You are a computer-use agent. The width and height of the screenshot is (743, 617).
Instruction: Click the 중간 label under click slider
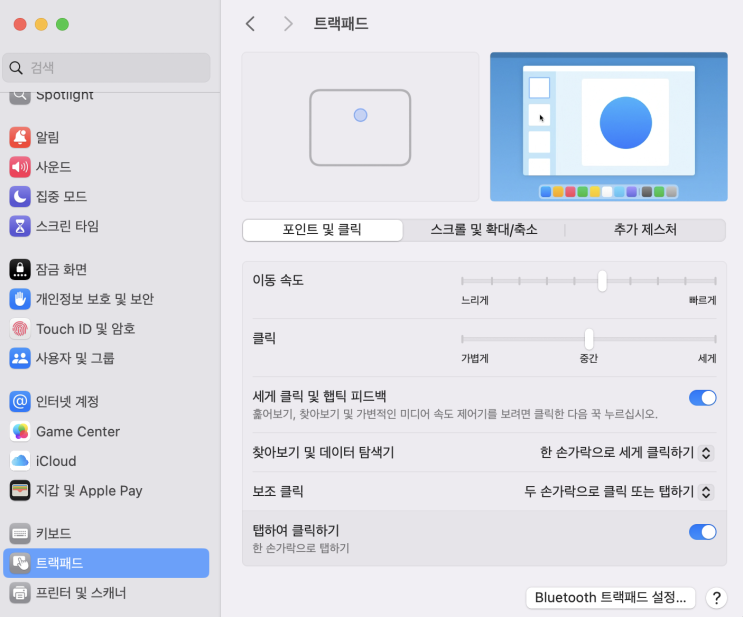click(589, 358)
